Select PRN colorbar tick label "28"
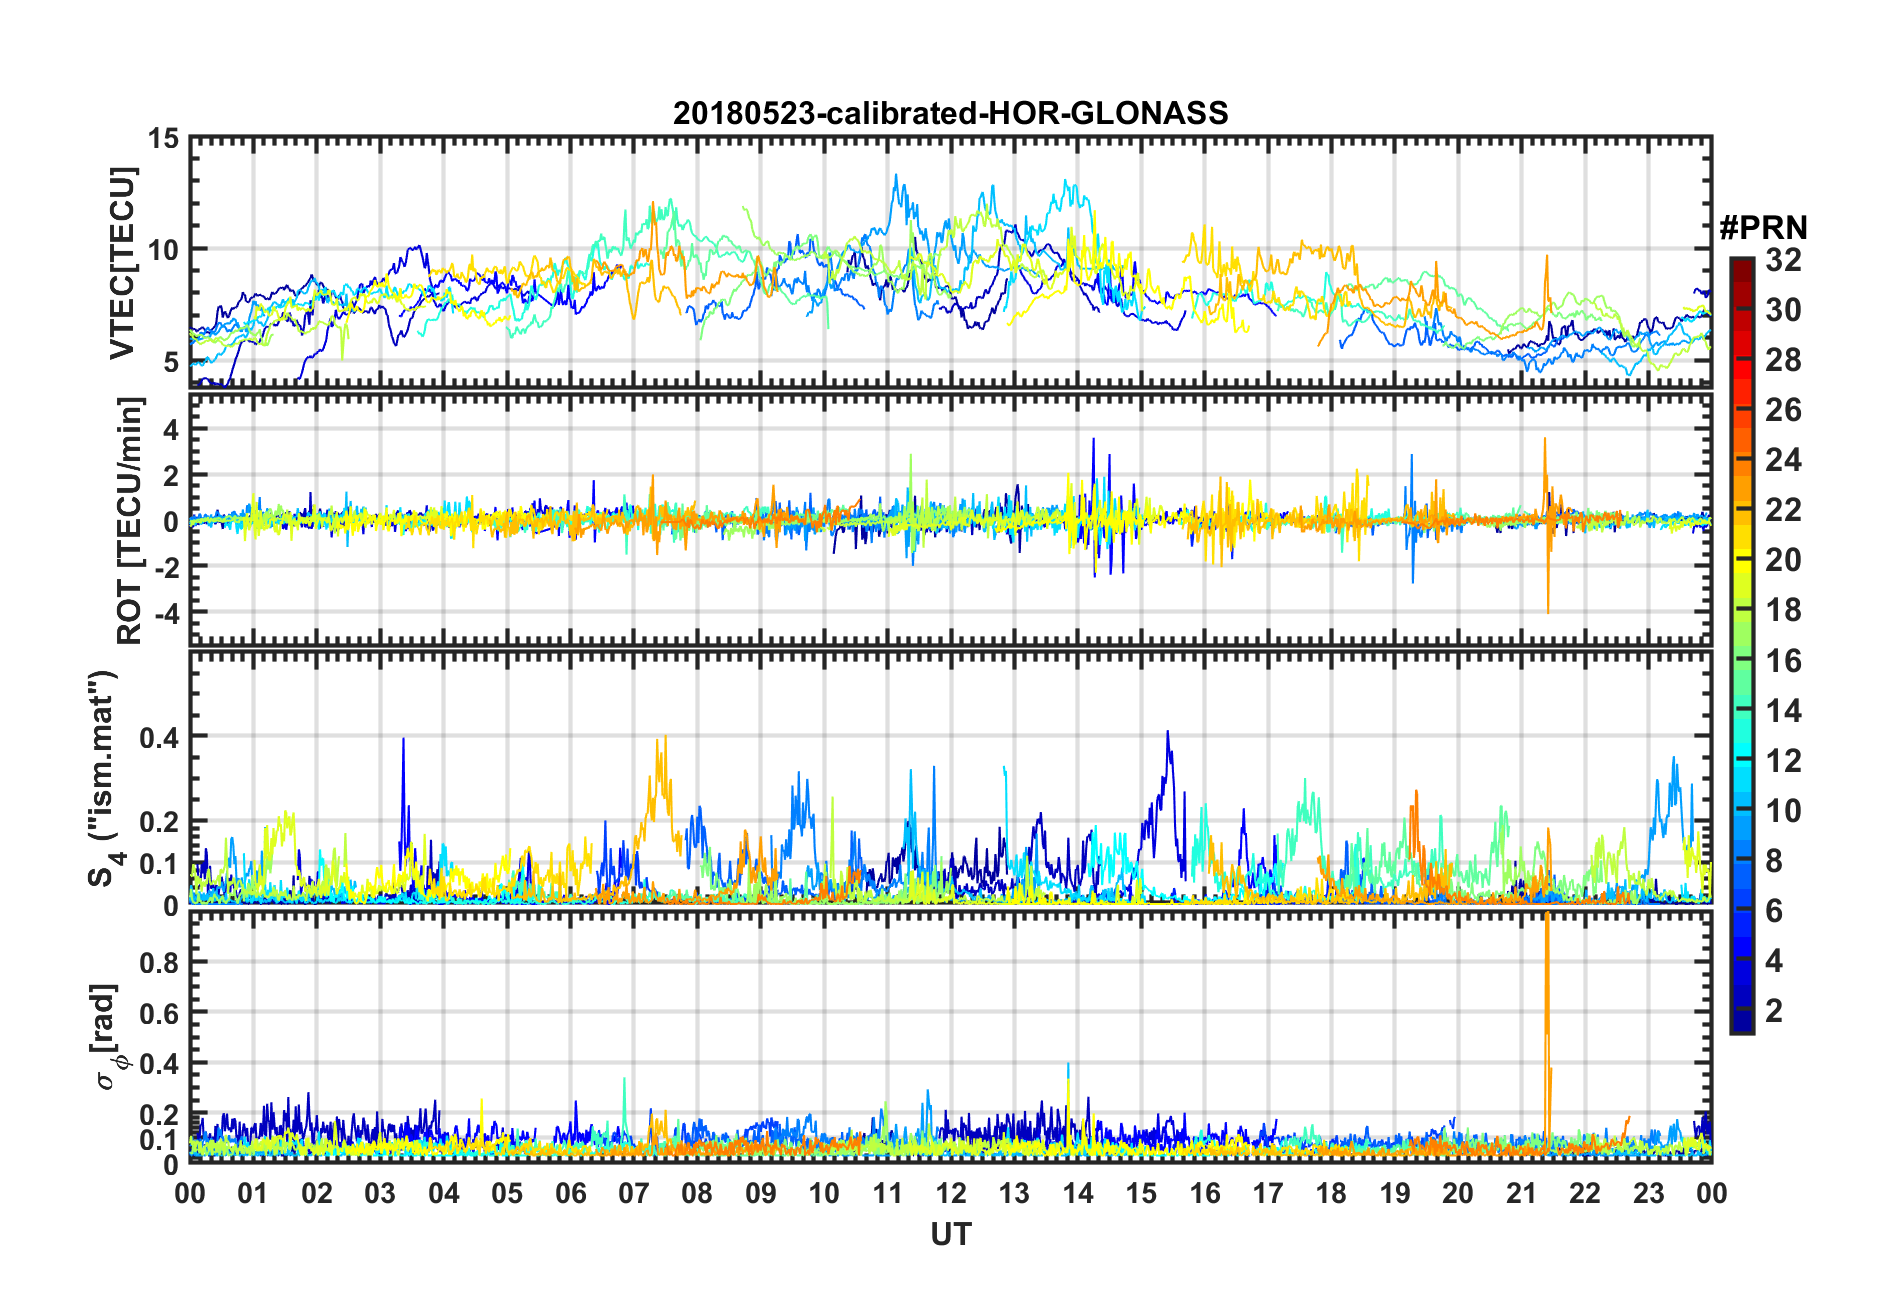 tap(1783, 360)
